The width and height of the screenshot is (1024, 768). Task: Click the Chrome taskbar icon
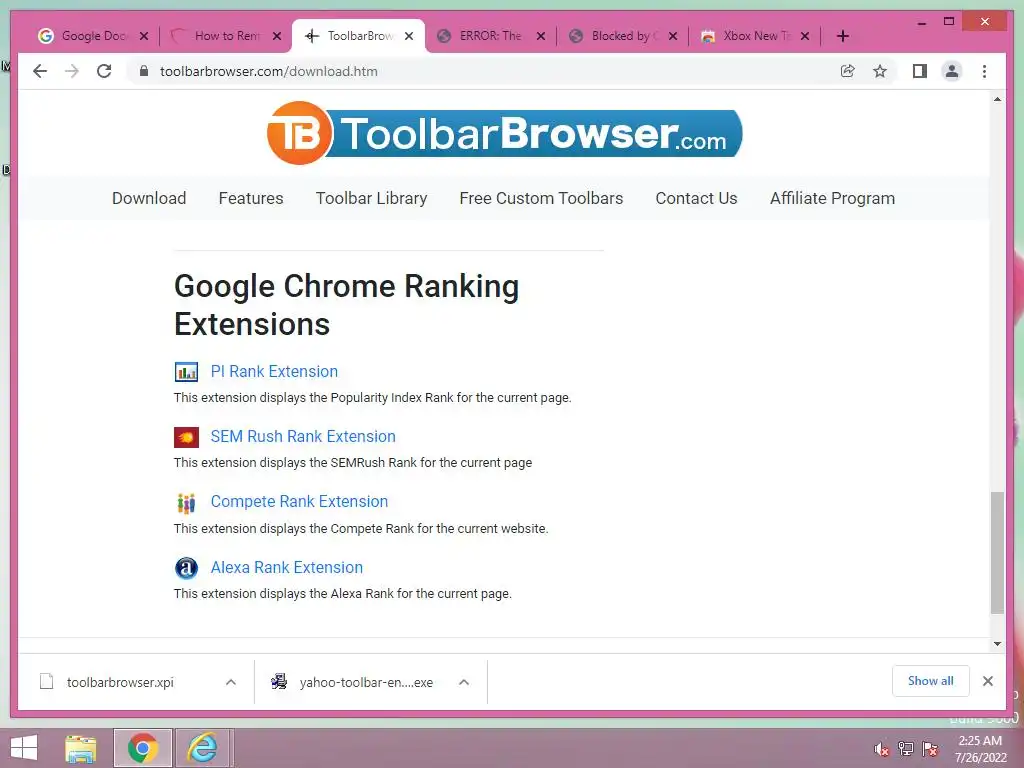click(142, 748)
